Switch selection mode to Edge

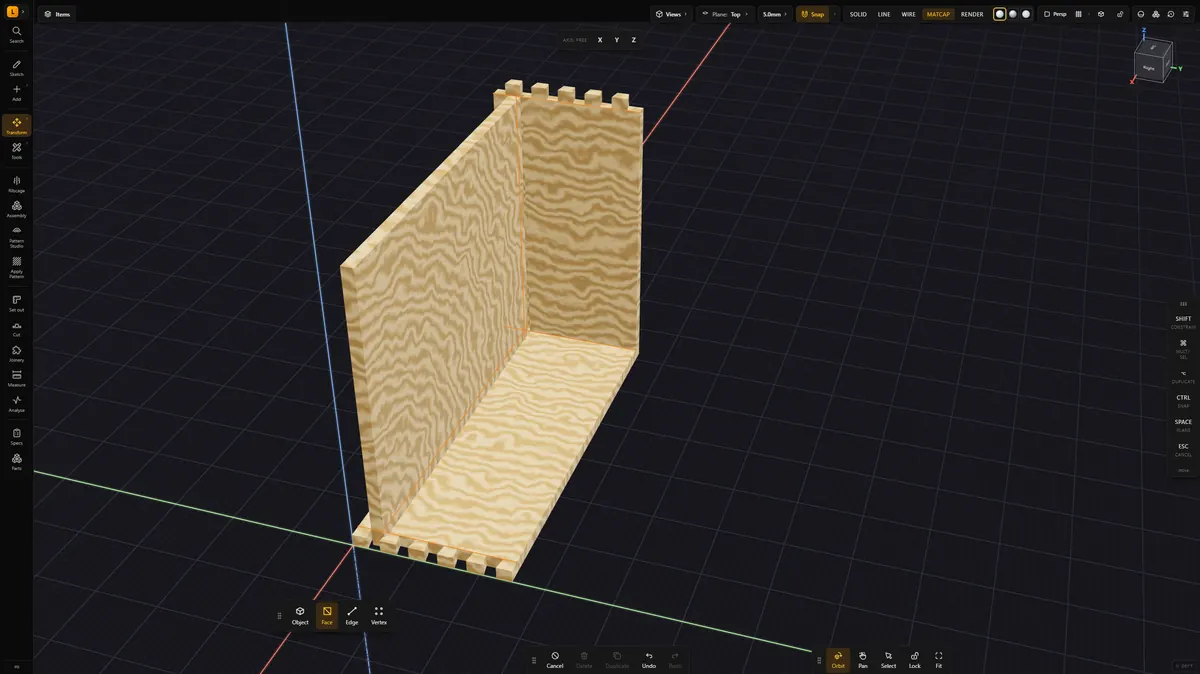(x=352, y=615)
